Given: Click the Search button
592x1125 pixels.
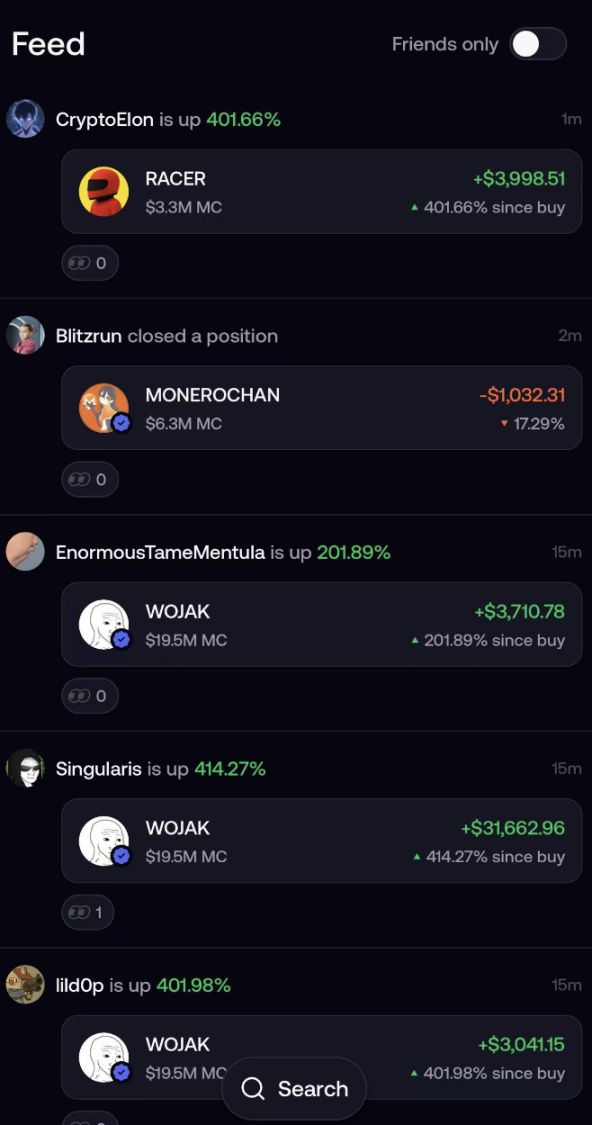Looking at the screenshot, I should coord(294,1088).
